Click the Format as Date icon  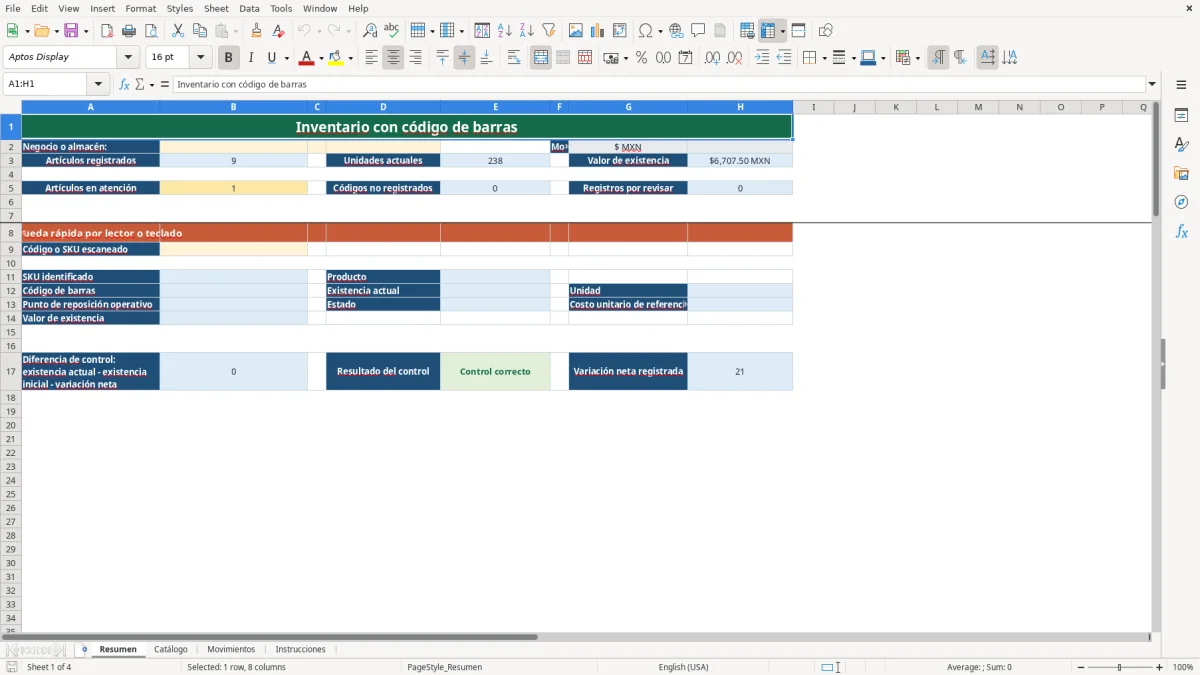[686, 58]
